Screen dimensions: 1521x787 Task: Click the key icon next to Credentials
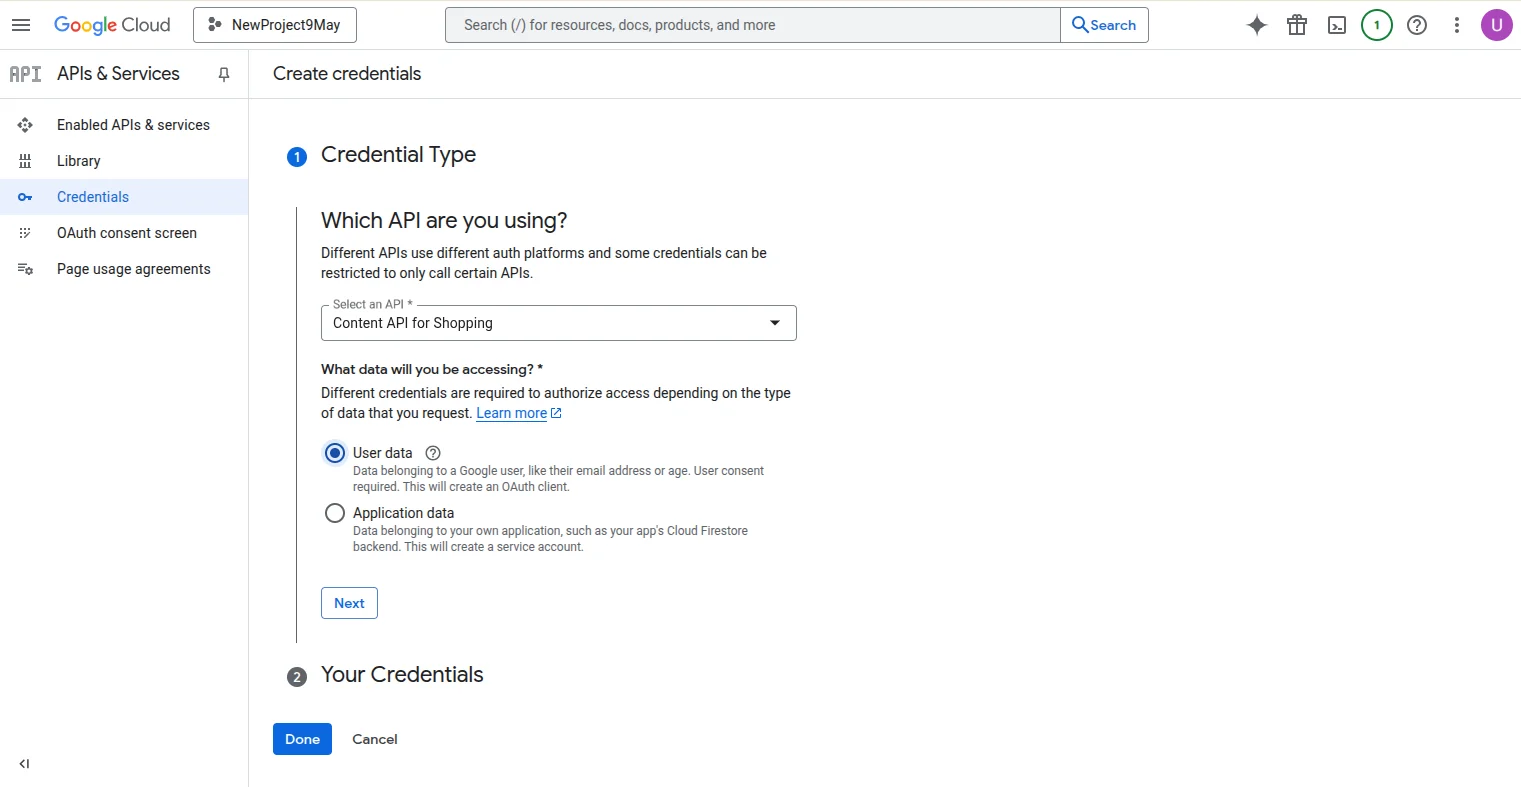click(x=25, y=197)
